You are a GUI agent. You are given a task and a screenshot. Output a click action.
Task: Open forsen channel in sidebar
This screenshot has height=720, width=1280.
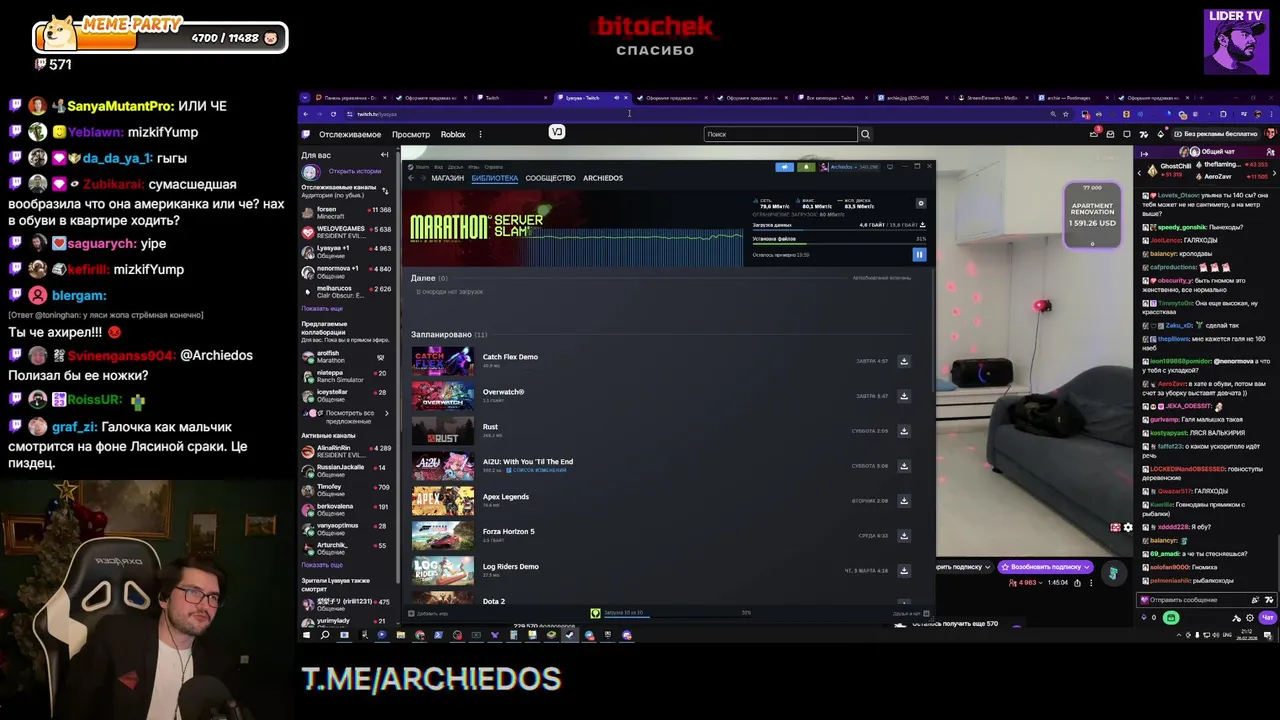(348, 213)
